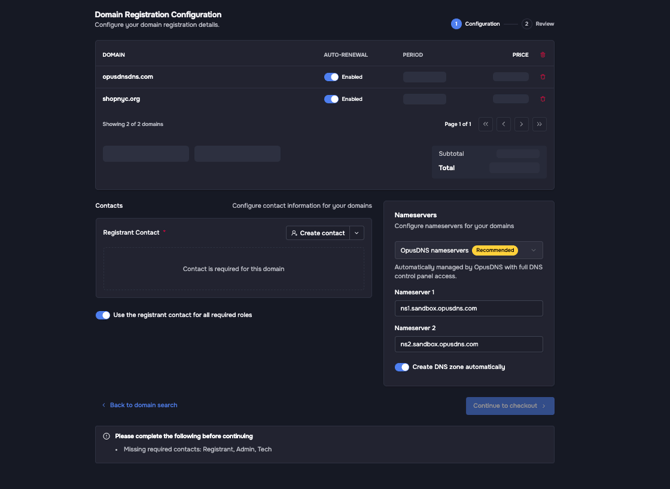Click 'Missing required contacts' message
Viewport: 670px width, 489px height.
pos(197,449)
